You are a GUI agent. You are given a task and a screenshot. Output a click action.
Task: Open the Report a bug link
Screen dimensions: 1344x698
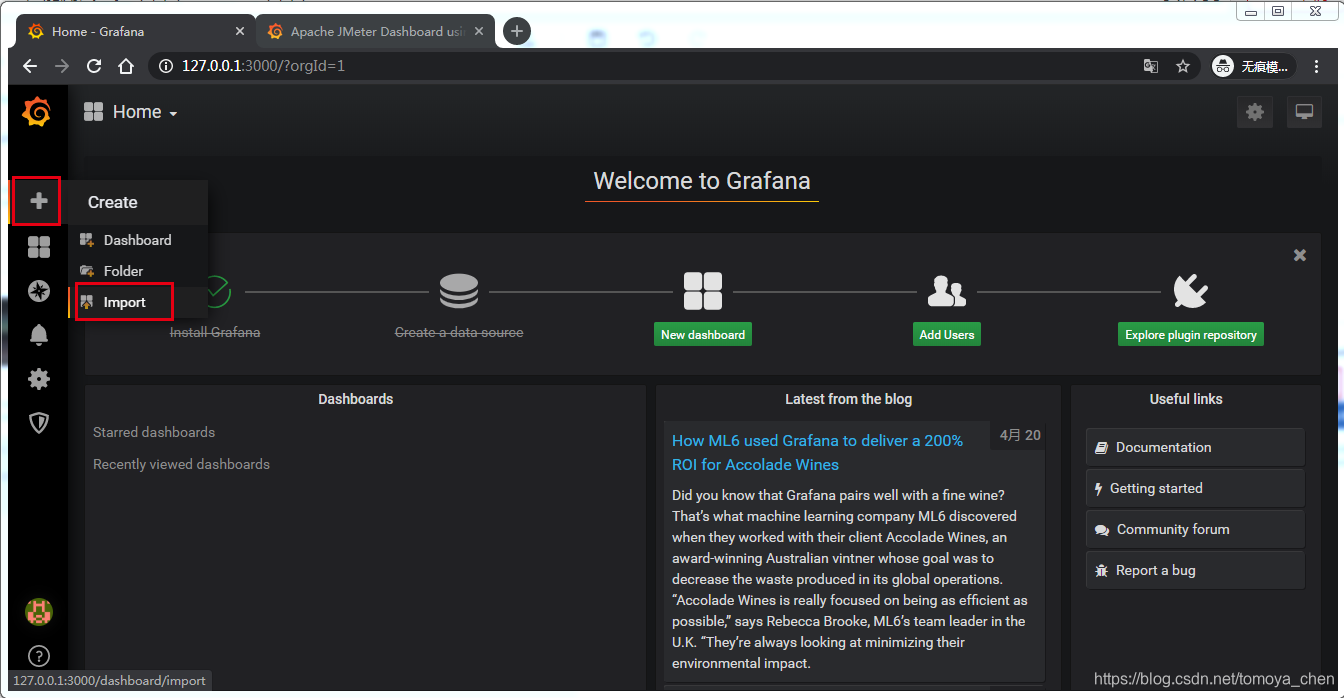click(1195, 570)
